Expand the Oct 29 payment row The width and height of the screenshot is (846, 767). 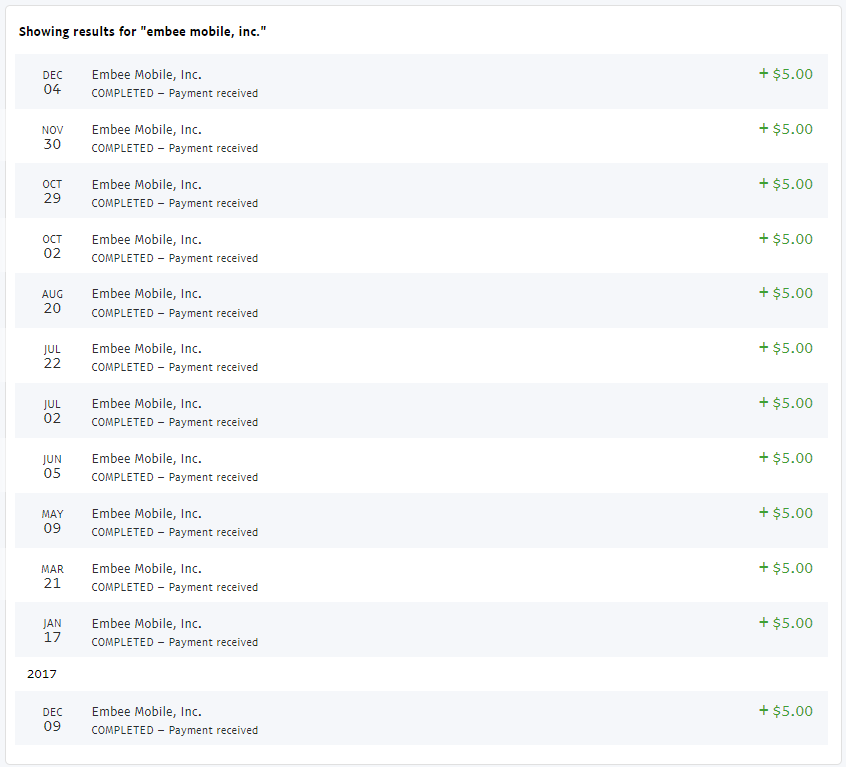420,192
